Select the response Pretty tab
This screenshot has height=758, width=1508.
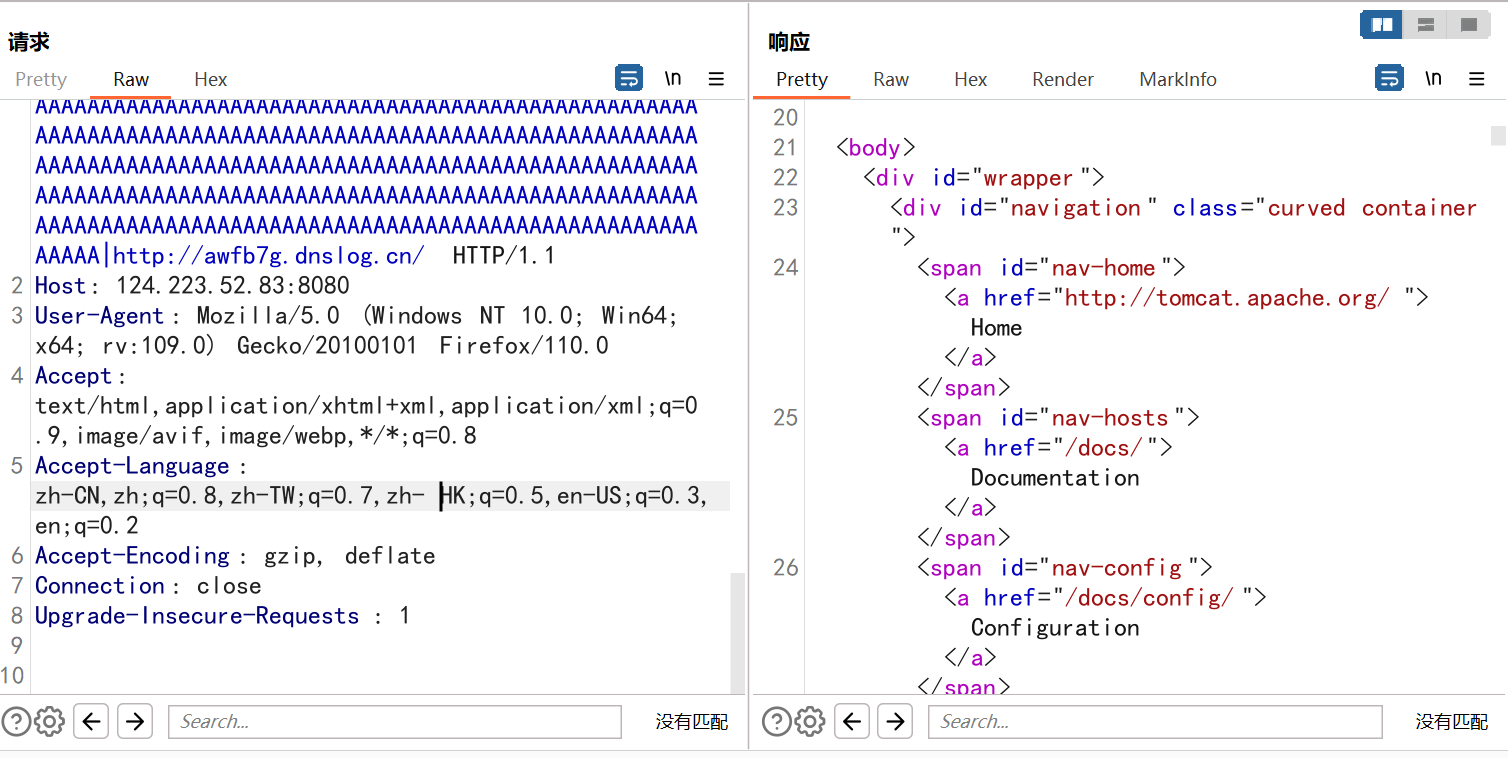point(802,79)
